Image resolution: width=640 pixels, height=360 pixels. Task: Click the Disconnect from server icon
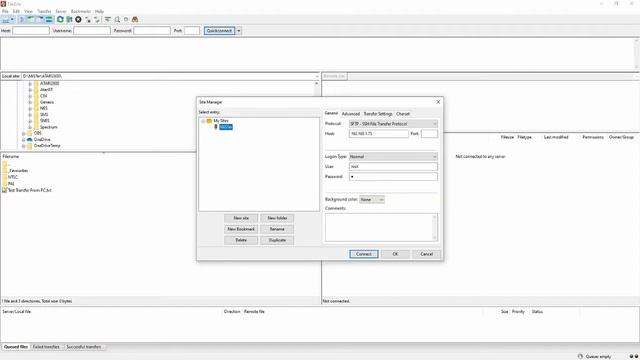pos(88,20)
